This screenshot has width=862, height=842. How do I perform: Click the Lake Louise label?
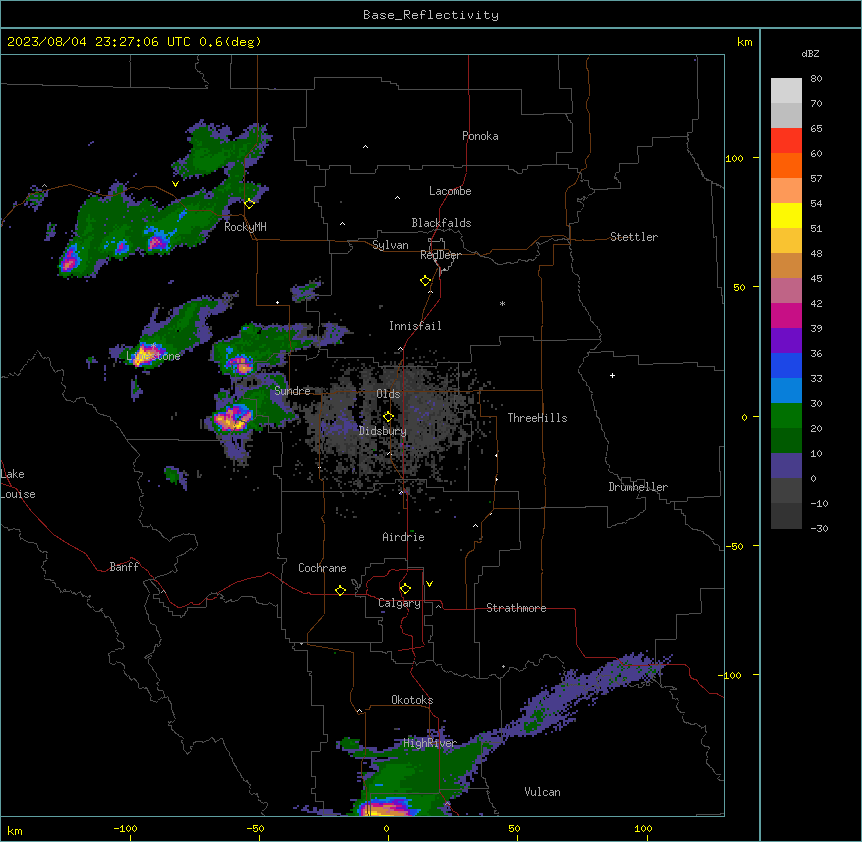[x=18, y=484]
